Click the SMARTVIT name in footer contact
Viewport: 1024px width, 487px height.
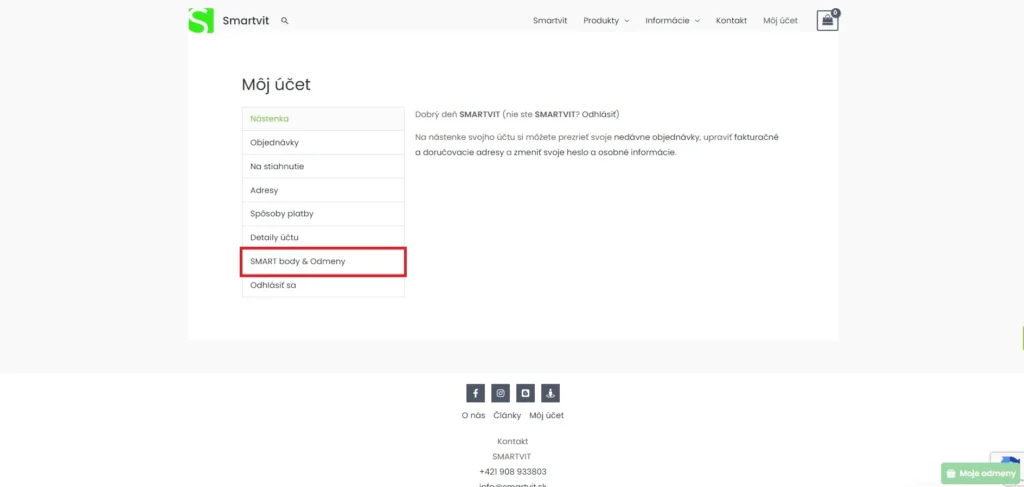pos(513,456)
